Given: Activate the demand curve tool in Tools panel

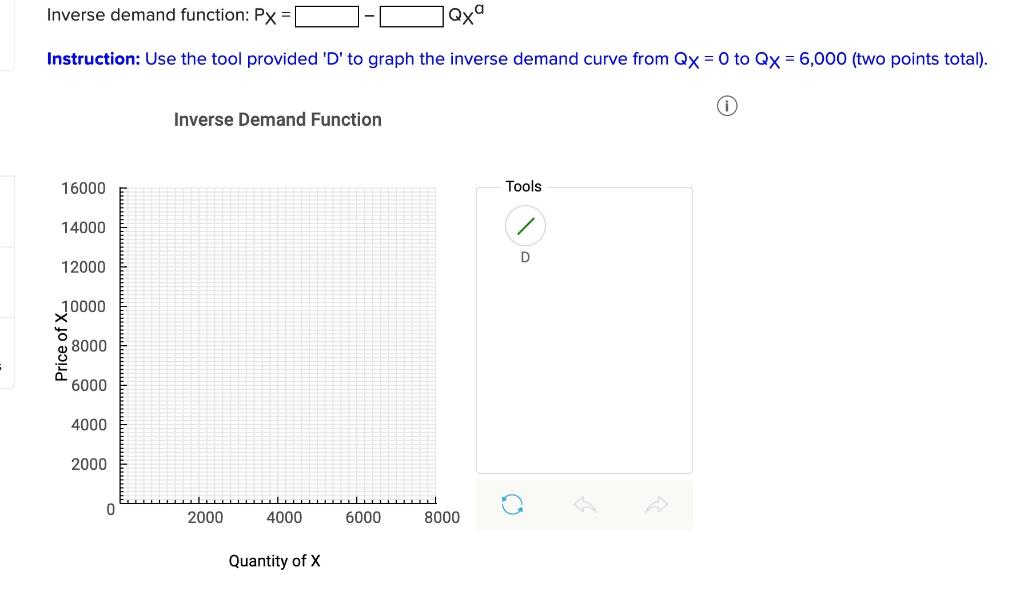Looking at the screenshot, I should pyautogui.click(x=524, y=226).
